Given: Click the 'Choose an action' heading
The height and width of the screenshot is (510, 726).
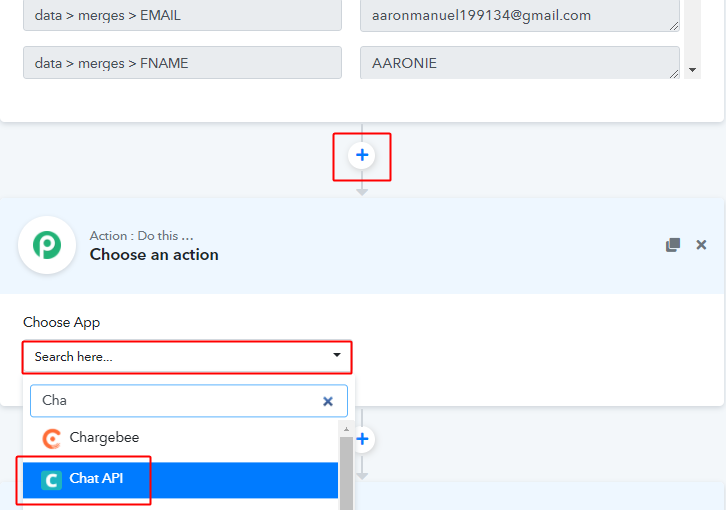Looking at the screenshot, I should (x=154, y=255).
